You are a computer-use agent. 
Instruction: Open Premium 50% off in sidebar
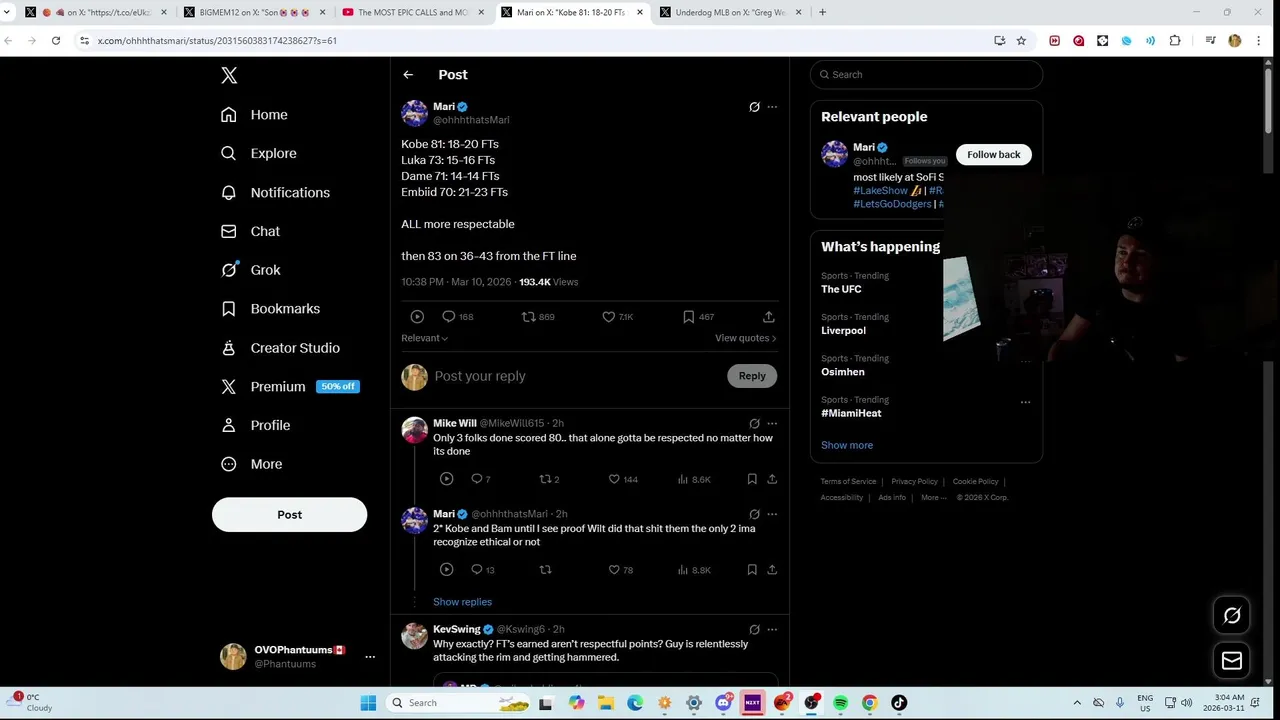pyautogui.click(x=290, y=387)
